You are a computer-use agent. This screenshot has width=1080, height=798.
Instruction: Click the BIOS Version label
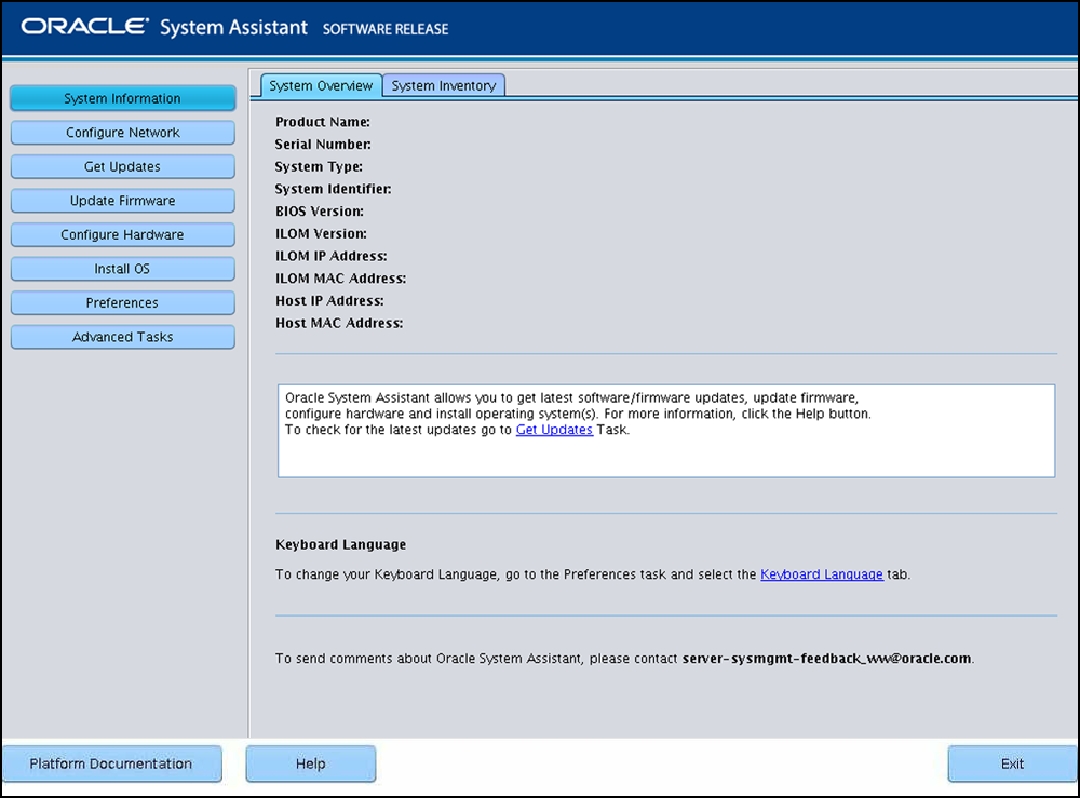coord(320,211)
